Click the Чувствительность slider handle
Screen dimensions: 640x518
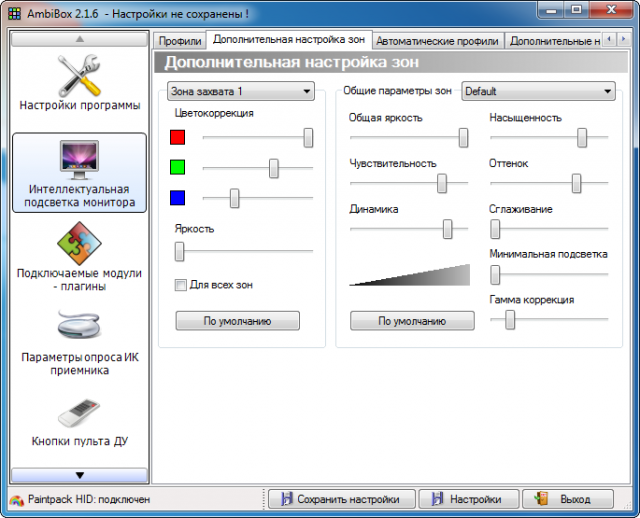(x=442, y=183)
